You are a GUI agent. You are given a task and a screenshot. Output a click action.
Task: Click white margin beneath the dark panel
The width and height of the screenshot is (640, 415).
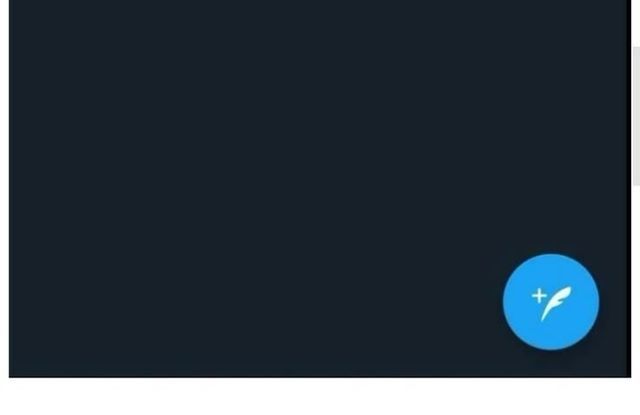[320, 397]
